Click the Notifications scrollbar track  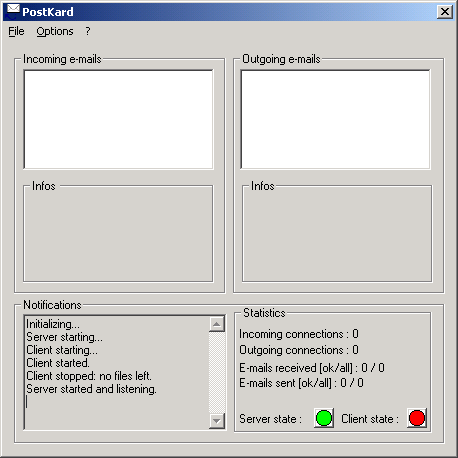coord(217,372)
